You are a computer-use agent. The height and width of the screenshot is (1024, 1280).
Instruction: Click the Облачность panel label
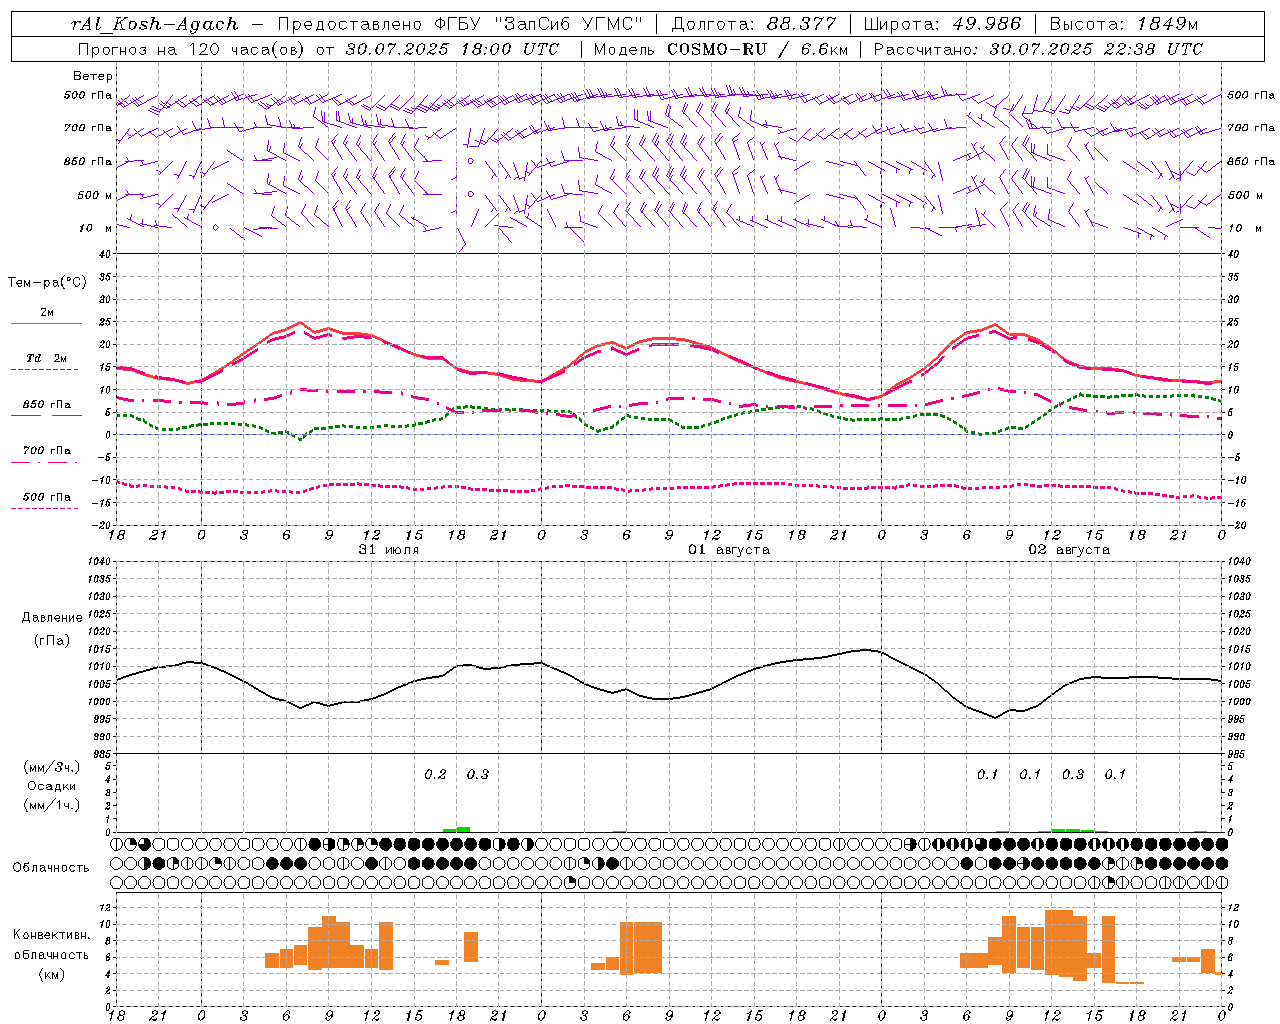51,867
